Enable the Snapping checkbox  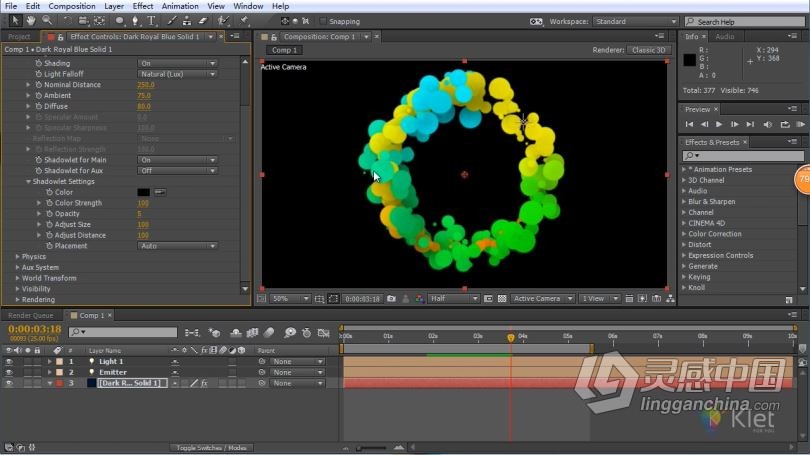click(x=323, y=21)
